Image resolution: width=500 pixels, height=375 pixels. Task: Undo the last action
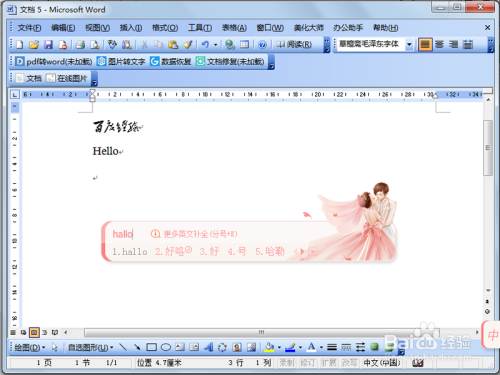(205, 45)
